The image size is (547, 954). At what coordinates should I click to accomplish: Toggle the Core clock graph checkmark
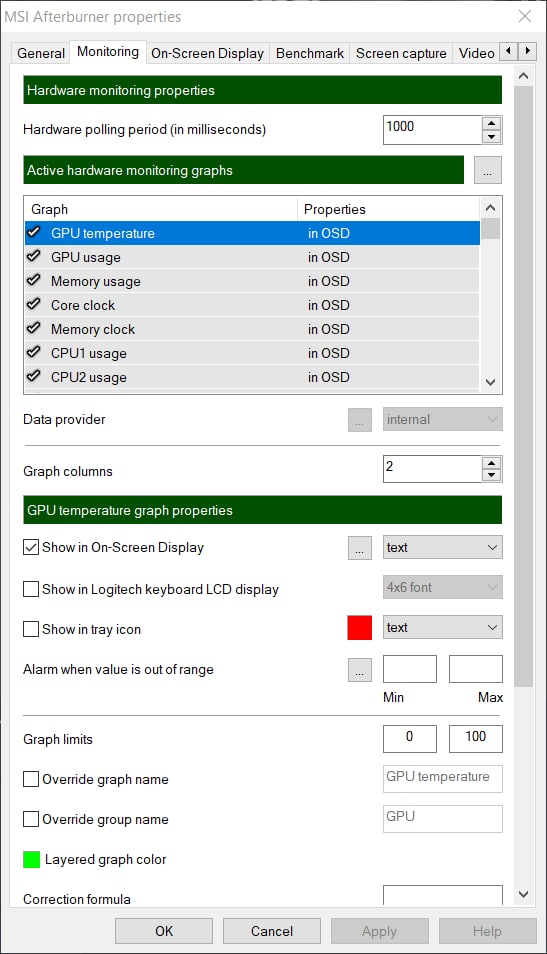click(x=34, y=304)
